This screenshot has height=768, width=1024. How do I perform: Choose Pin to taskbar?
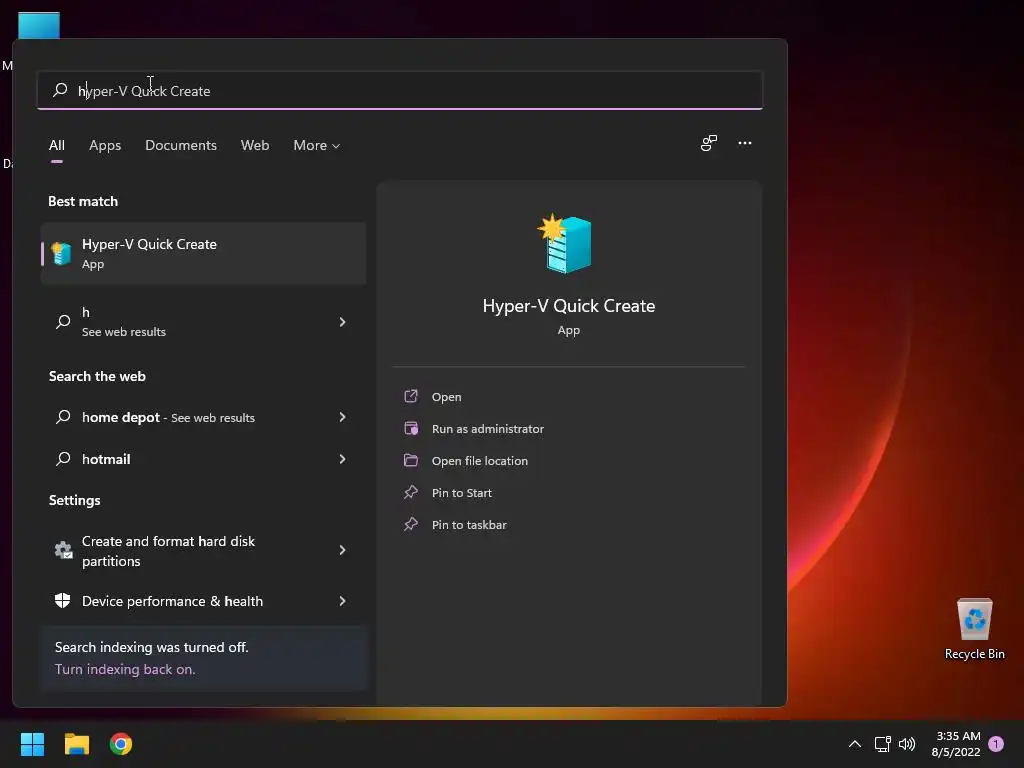469,525
